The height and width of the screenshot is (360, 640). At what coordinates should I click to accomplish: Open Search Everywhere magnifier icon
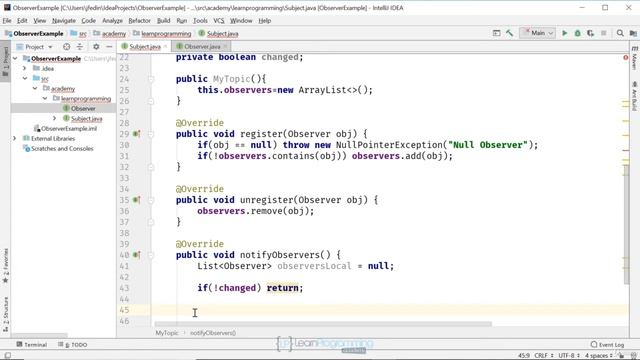click(620, 33)
